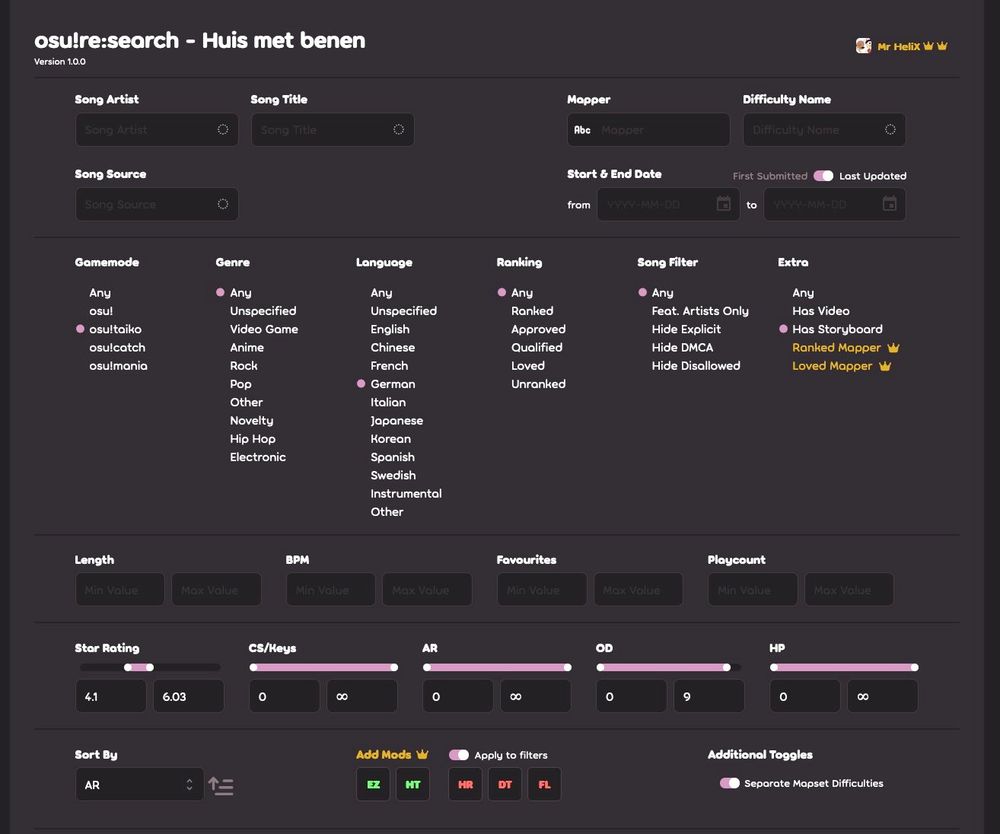Click the circle icon in Song Artist field
This screenshot has width=1000, height=834.
(223, 129)
